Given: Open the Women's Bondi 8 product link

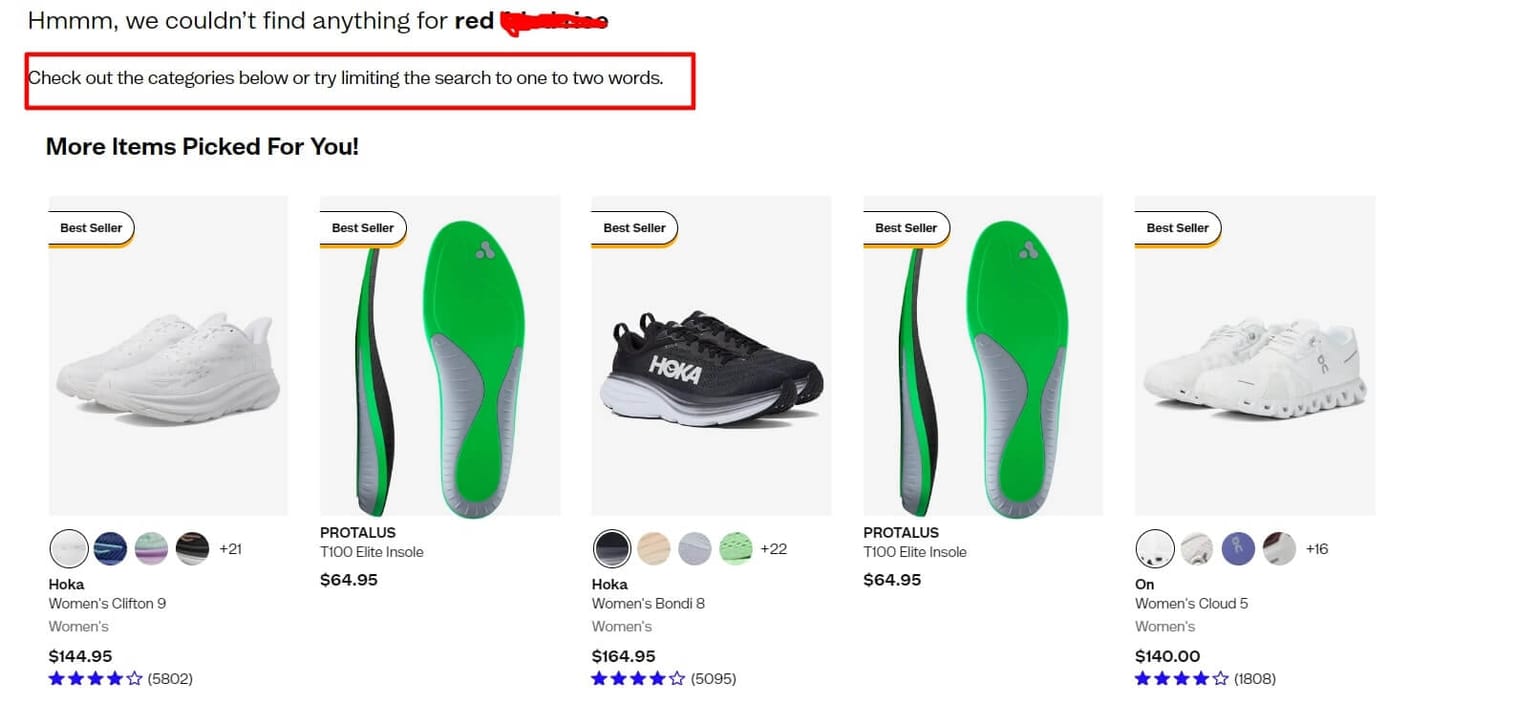Looking at the screenshot, I should point(648,603).
